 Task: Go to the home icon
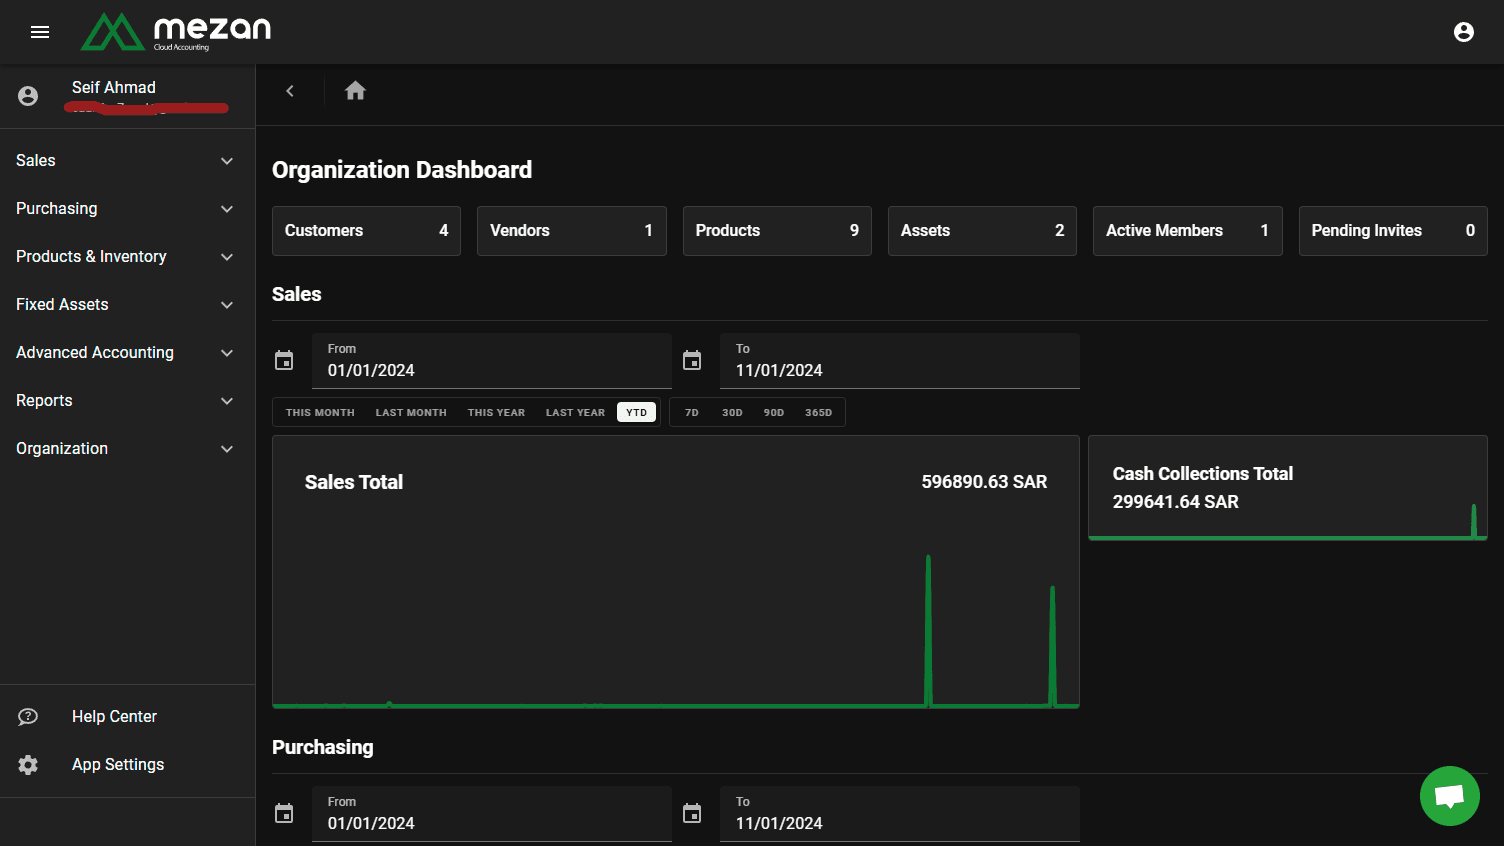(355, 91)
